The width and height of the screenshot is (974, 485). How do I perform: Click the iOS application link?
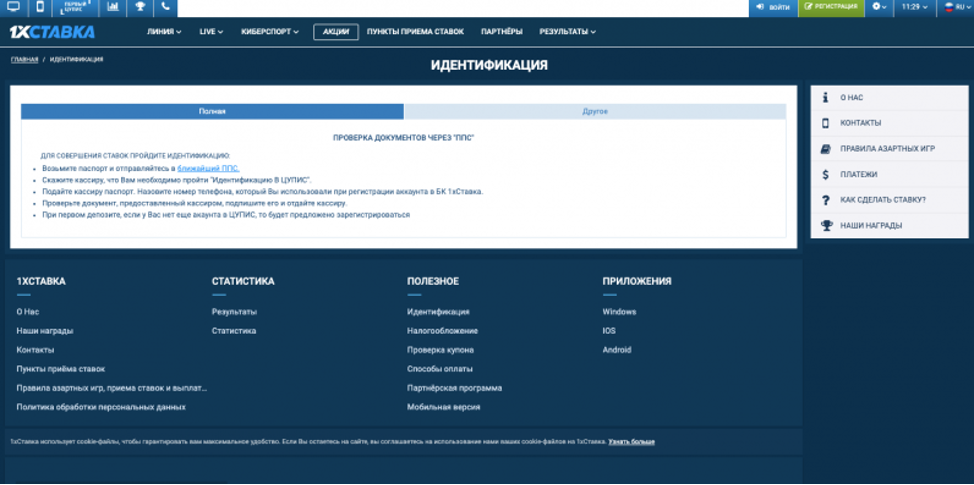[609, 331]
